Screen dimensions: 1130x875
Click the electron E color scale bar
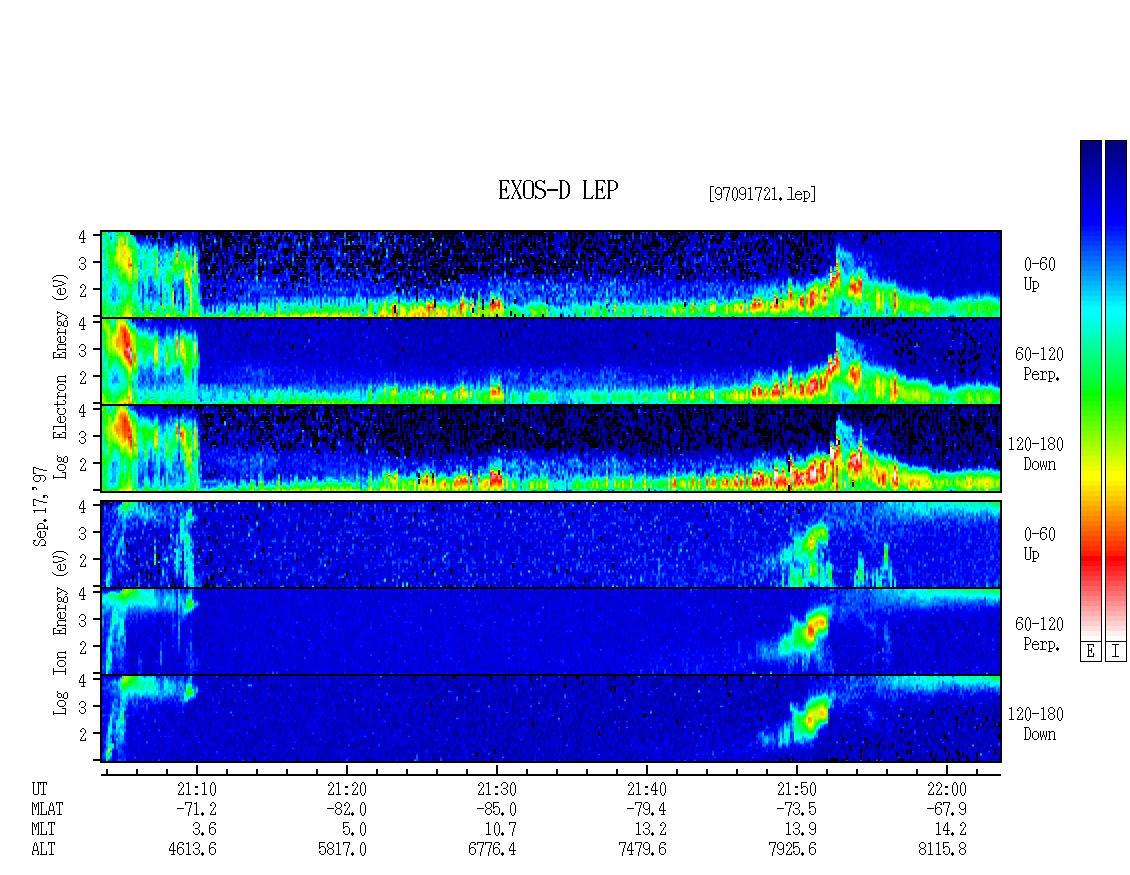tap(1090, 390)
